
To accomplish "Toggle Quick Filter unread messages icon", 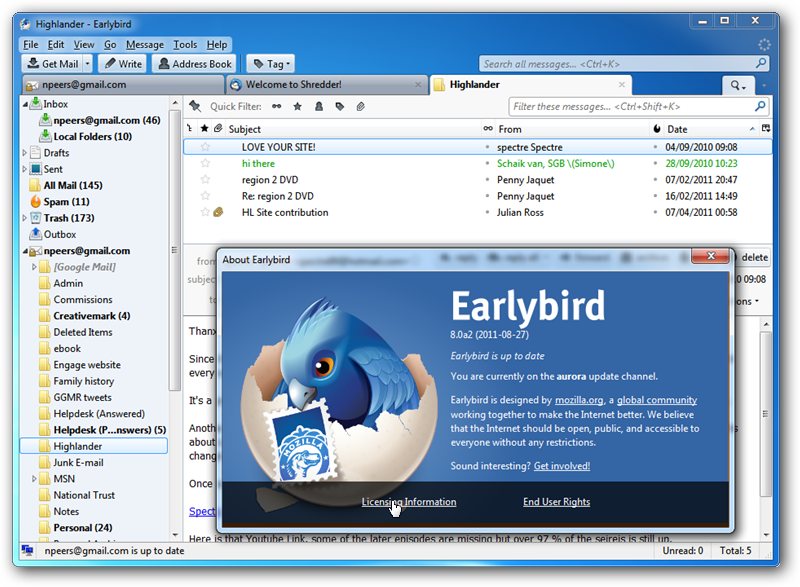I will [x=277, y=106].
